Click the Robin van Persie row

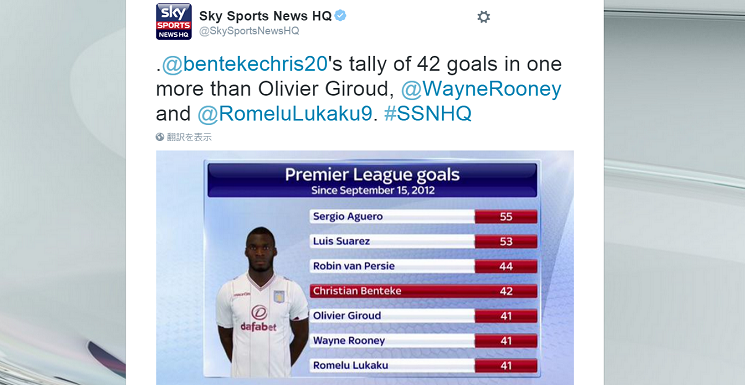point(423,266)
